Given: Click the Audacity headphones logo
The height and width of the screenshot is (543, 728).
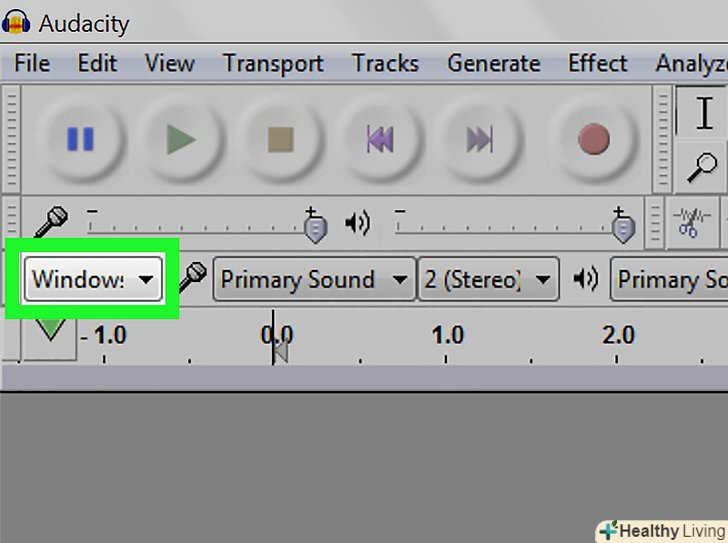Looking at the screenshot, I should point(16,22).
